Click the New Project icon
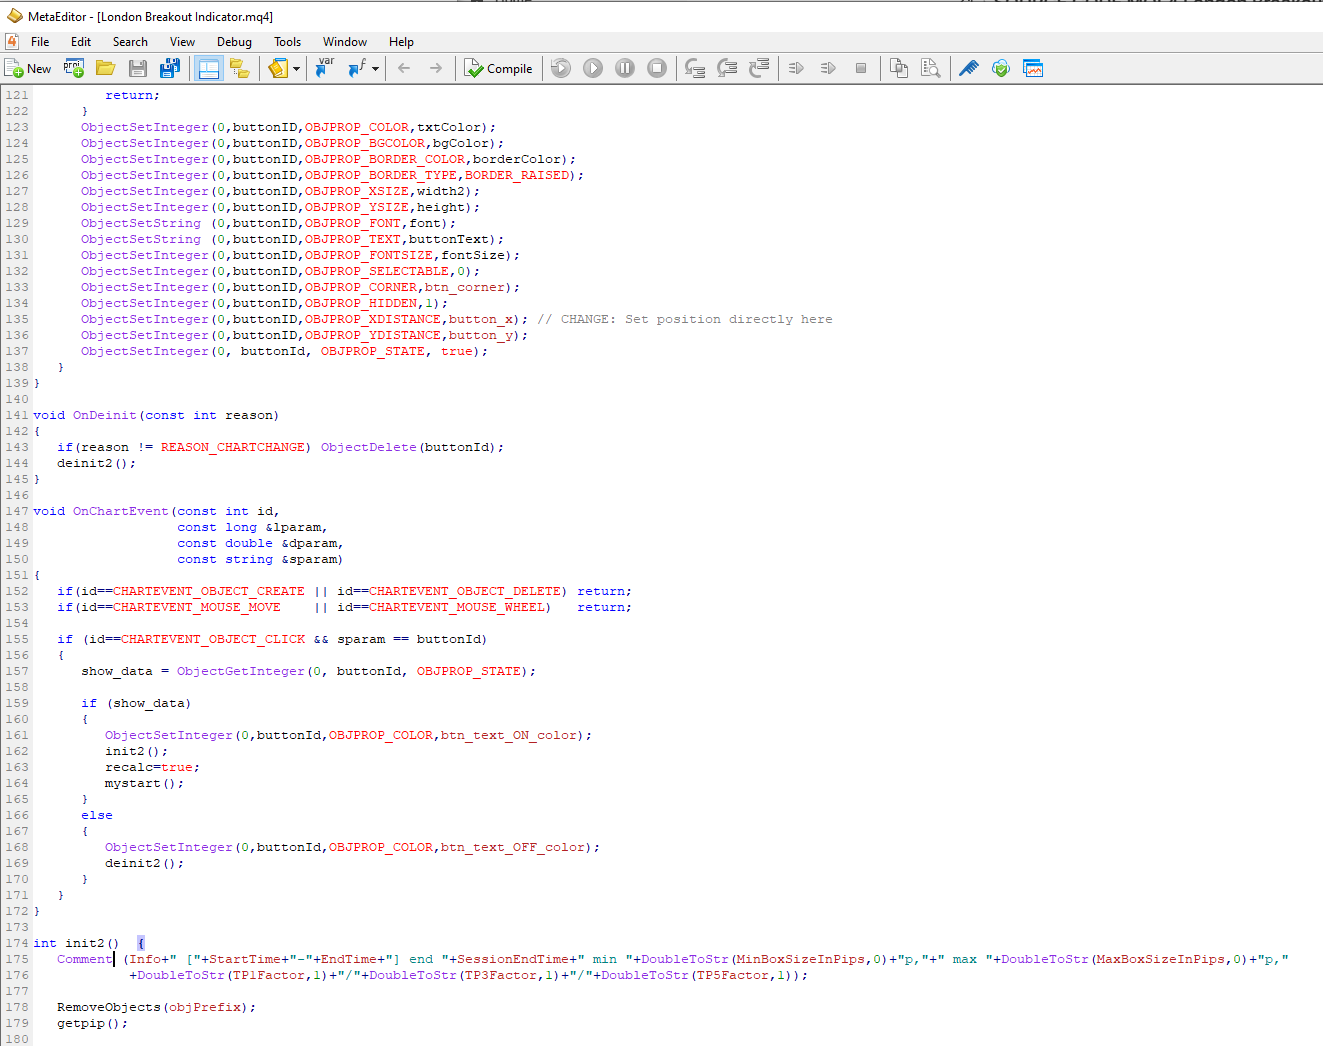Screen dimensions: 1323x1046 click(74, 68)
